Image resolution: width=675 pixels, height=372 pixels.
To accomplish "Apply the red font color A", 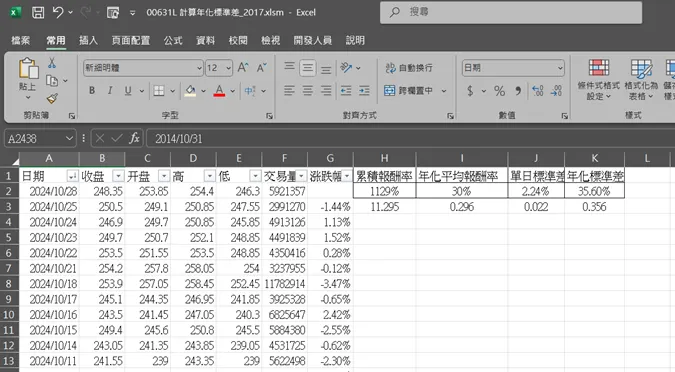I will coord(219,90).
